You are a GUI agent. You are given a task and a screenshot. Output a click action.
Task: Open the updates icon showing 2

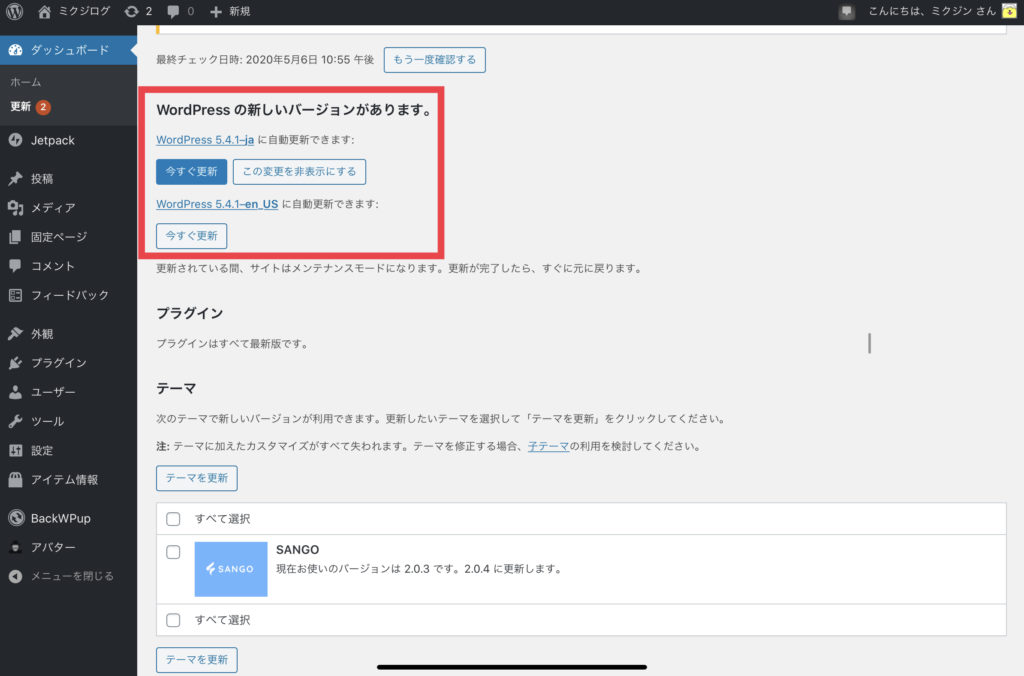pyautogui.click(x=131, y=11)
